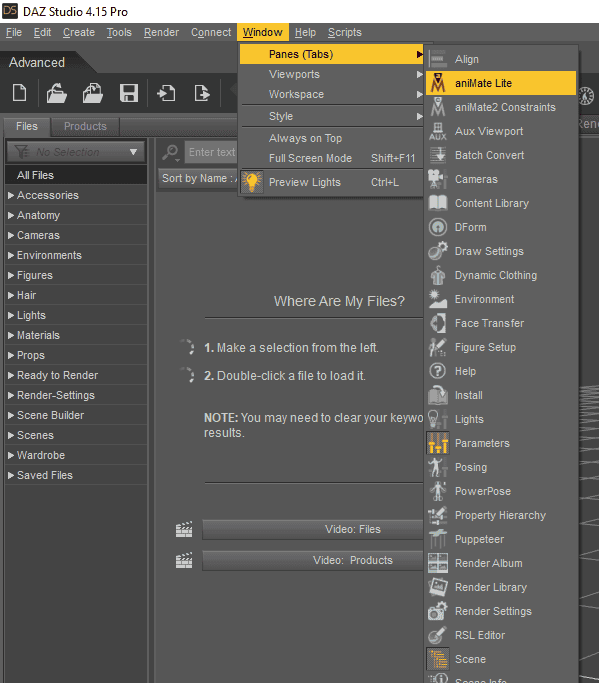Click the Merge file icon
Viewport: 599px width, 683px height.
click(x=93, y=93)
